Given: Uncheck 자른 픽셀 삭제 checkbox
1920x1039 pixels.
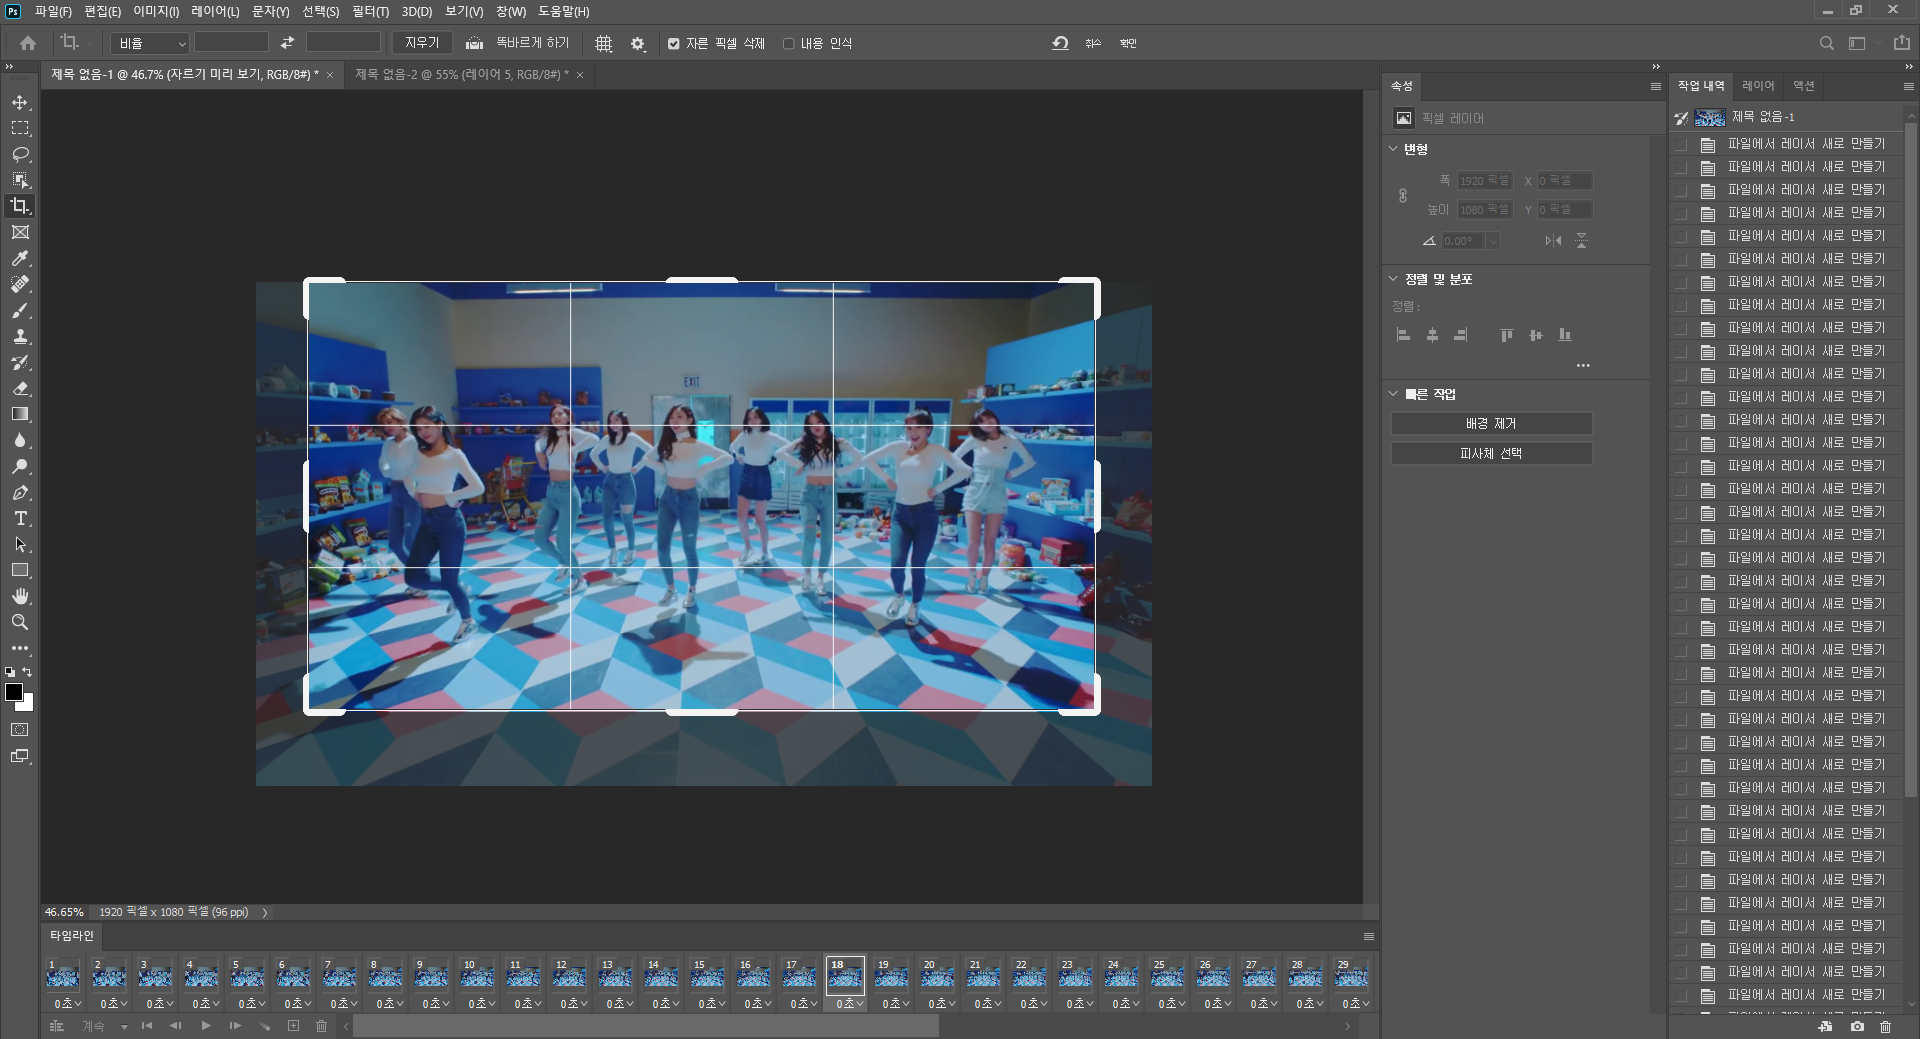Looking at the screenshot, I should click(674, 44).
